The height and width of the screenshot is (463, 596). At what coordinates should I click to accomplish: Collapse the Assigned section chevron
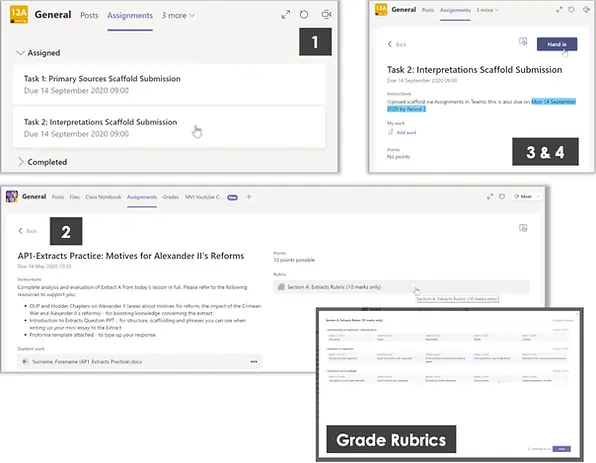(21, 52)
